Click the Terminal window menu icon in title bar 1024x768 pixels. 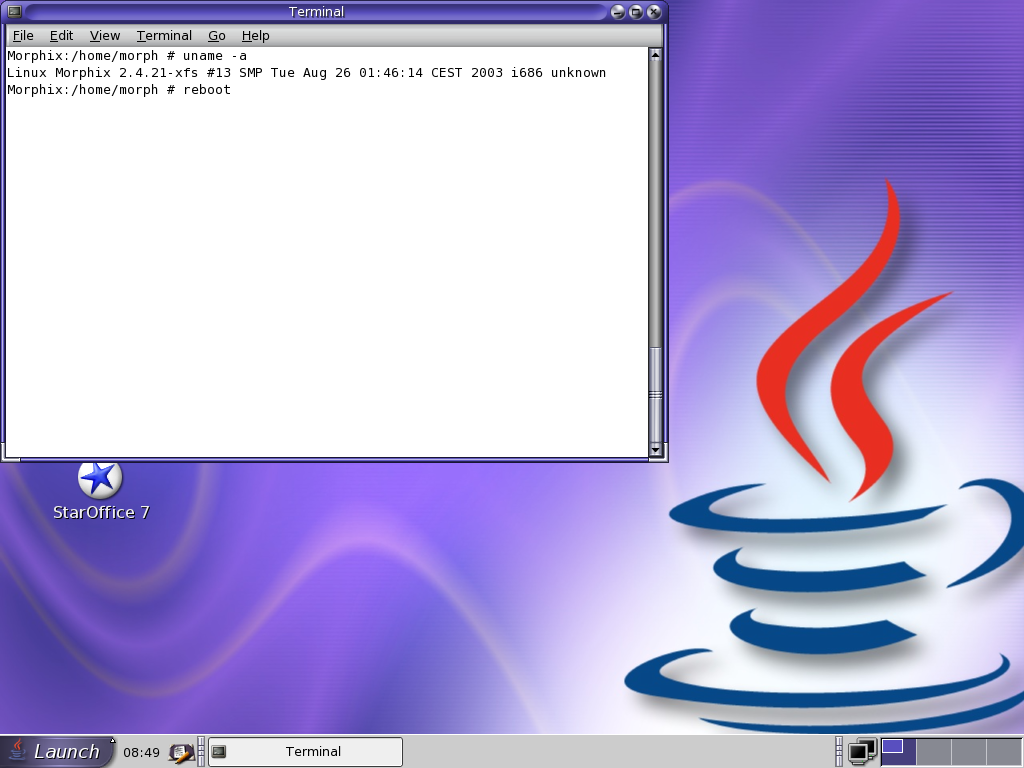click(14, 12)
